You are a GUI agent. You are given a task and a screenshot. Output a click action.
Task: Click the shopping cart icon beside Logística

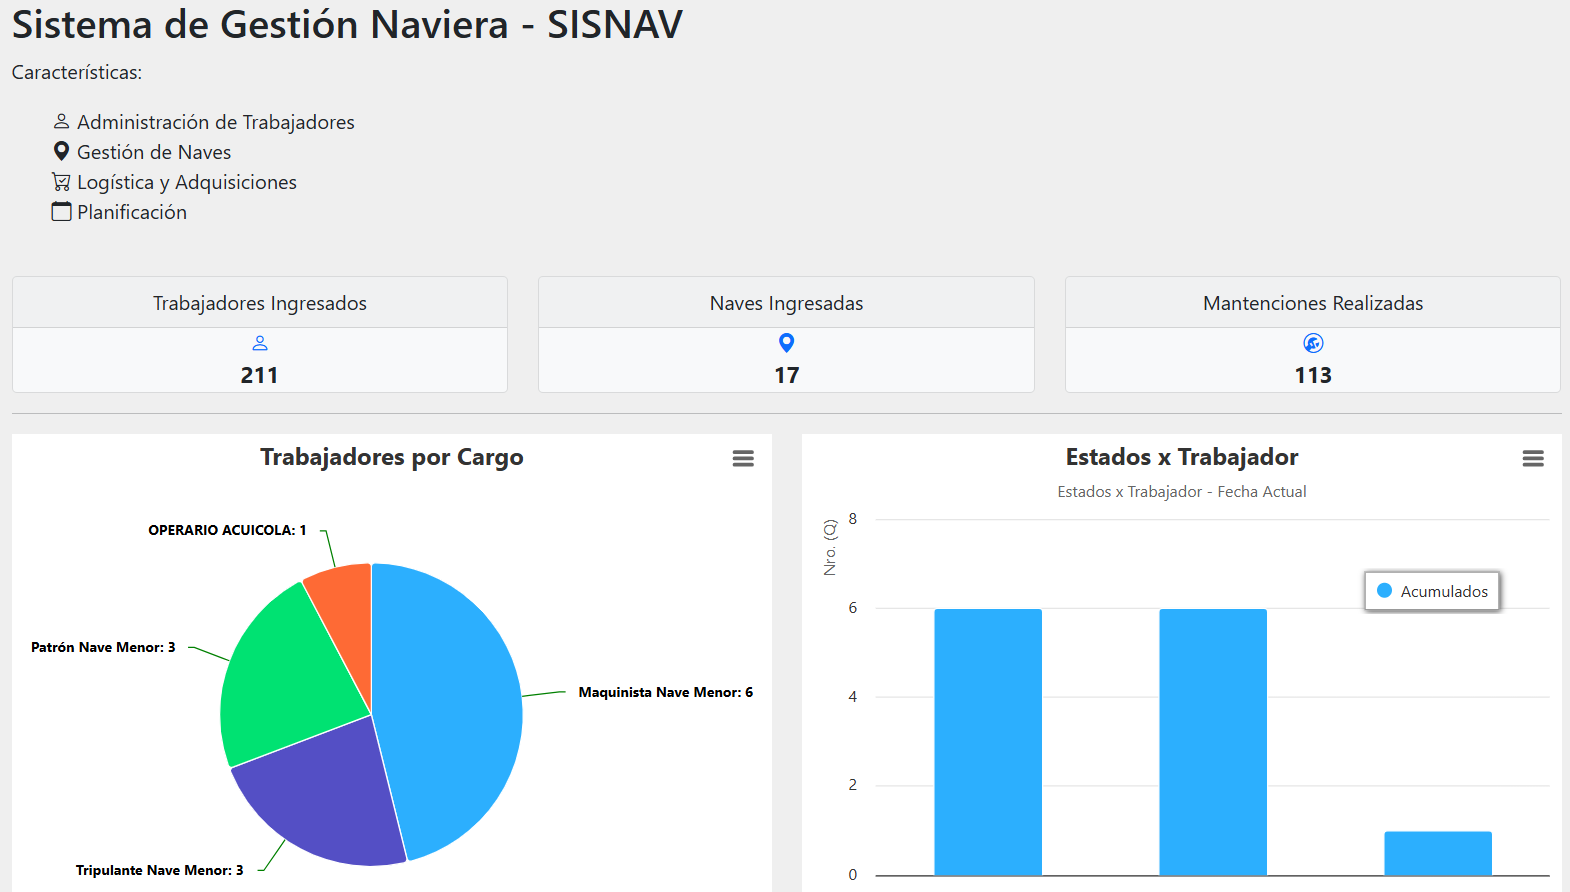[x=61, y=182]
